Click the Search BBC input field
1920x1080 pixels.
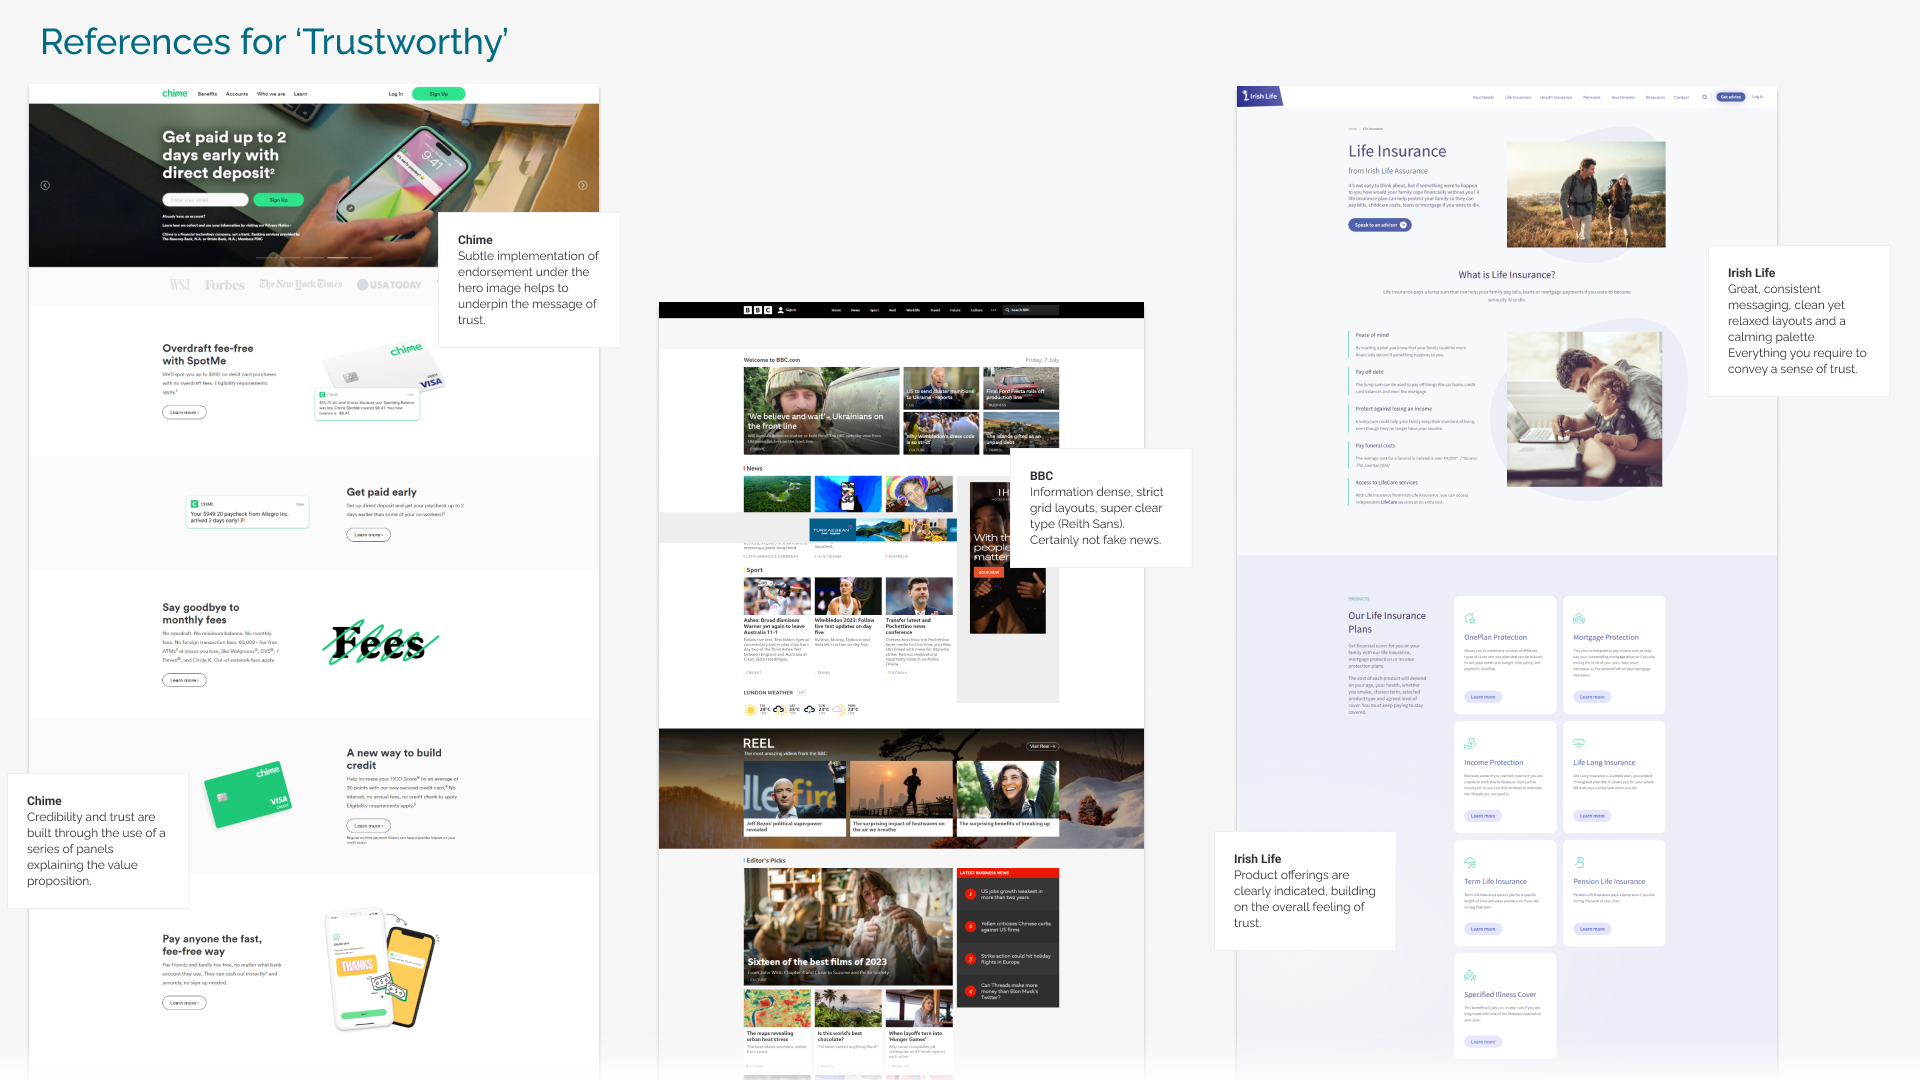pos(1030,310)
